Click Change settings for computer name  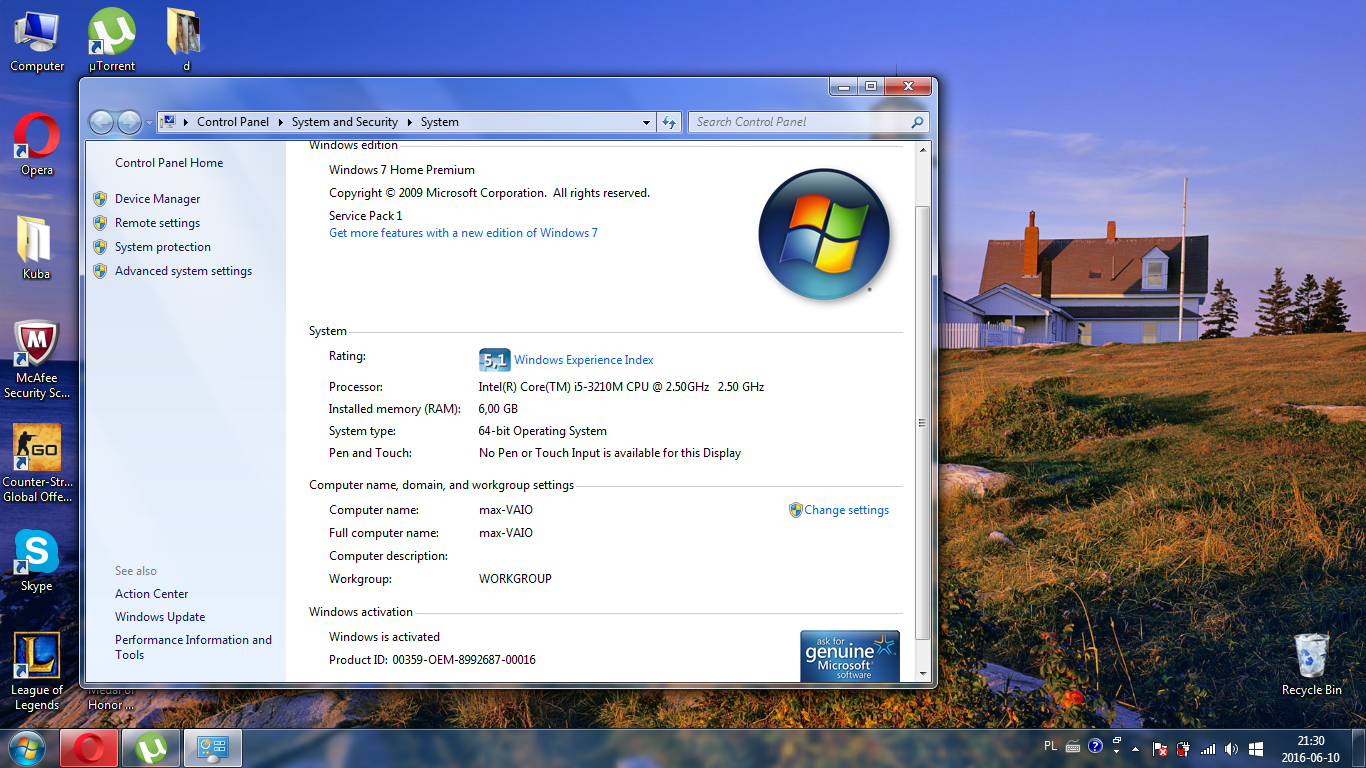click(845, 510)
